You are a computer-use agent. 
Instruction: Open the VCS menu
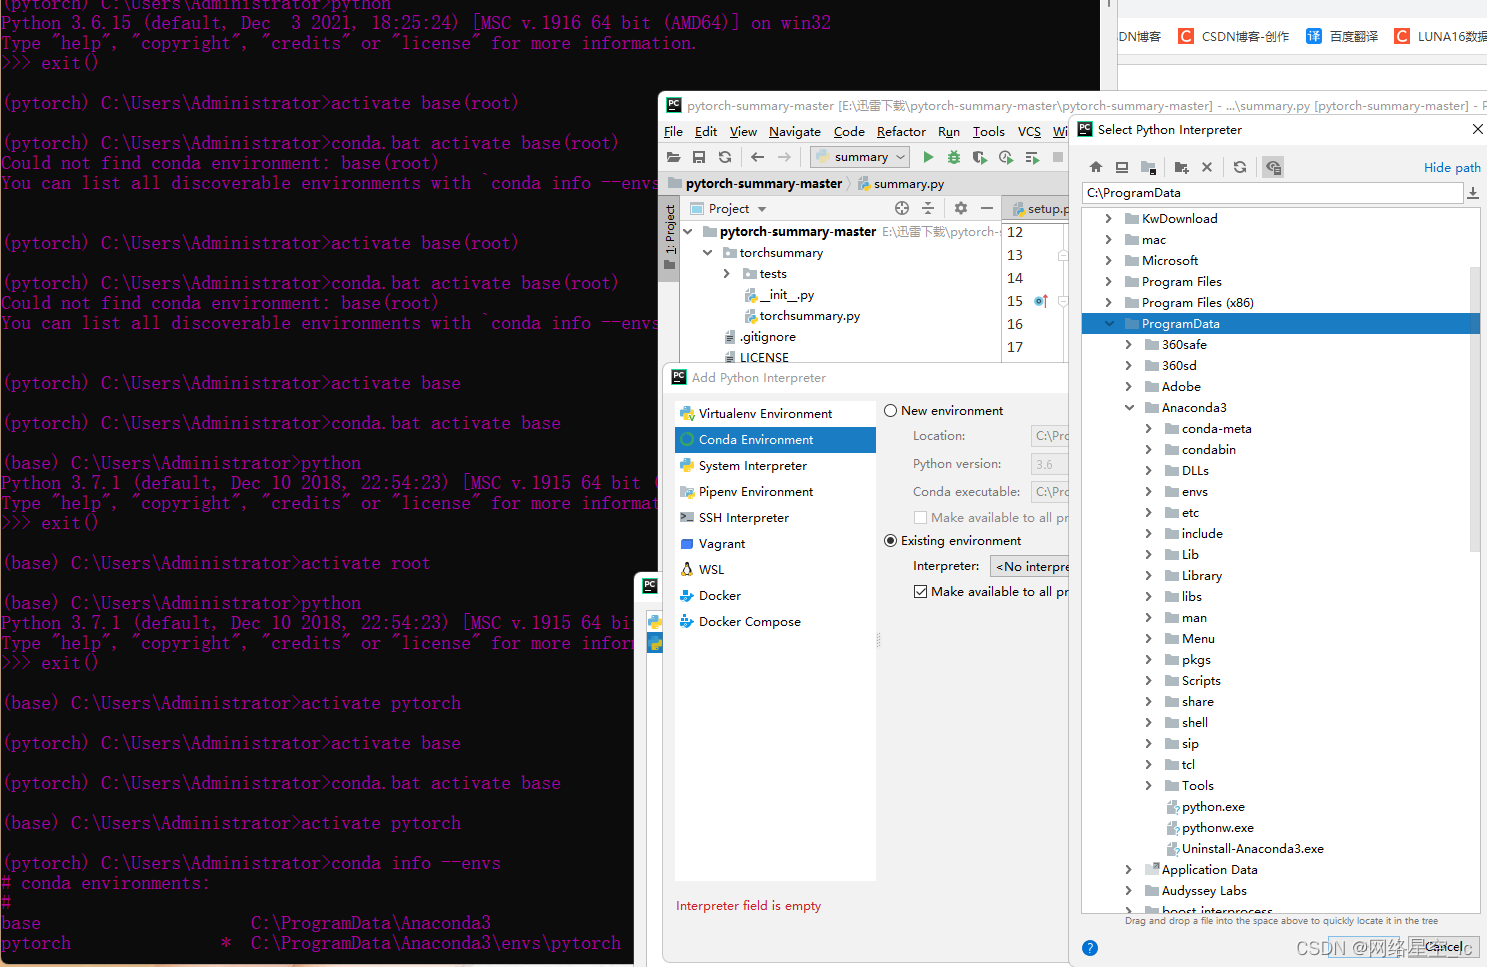coord(1029,132)
